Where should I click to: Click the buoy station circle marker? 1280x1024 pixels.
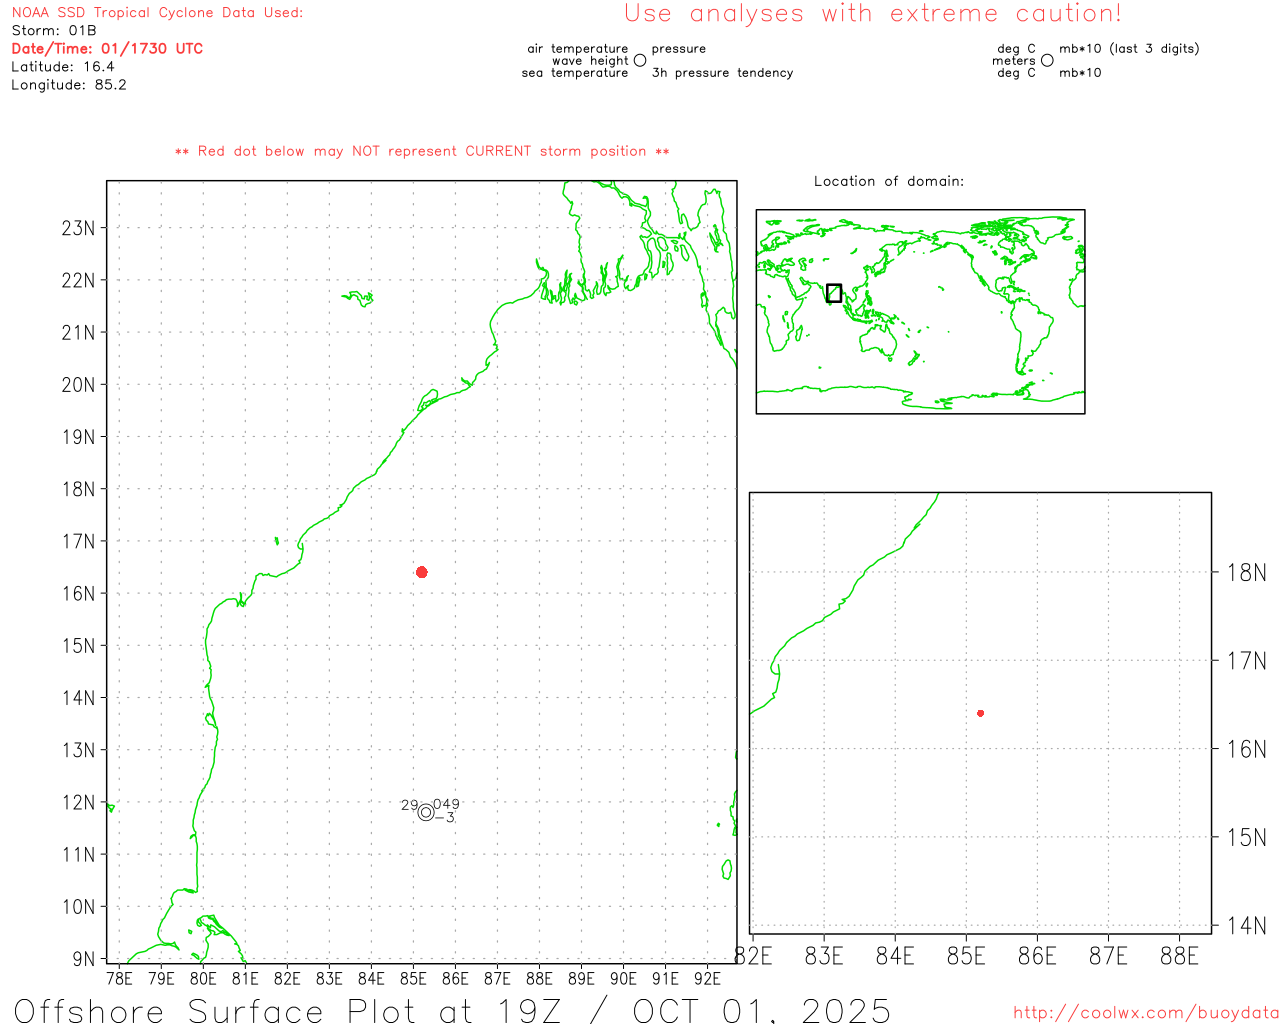click(426, 812)
